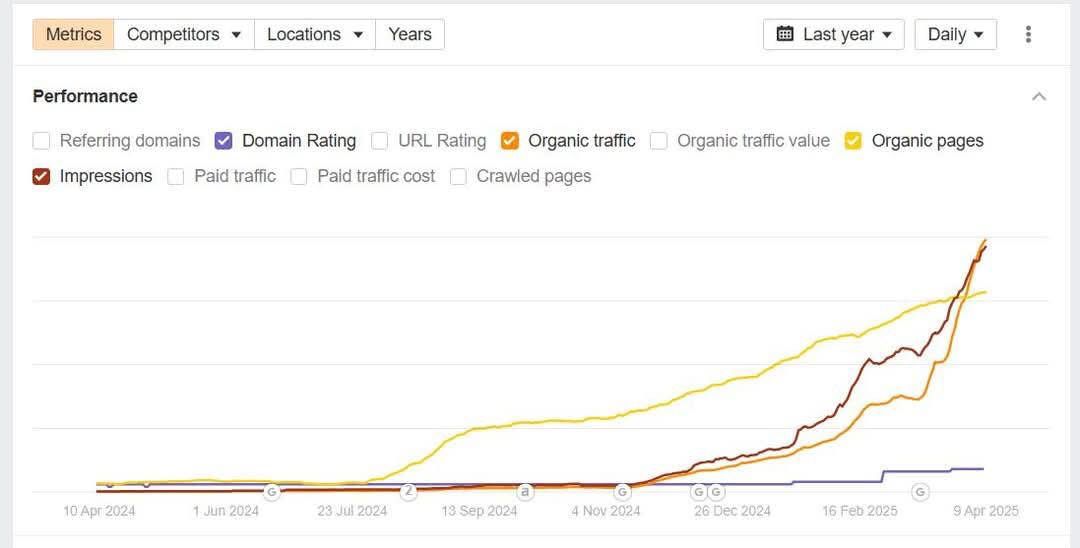Click the Z marker near 23 Jul 2024
This screenshot has width=1080, height=548.
(x=408, y=492)
